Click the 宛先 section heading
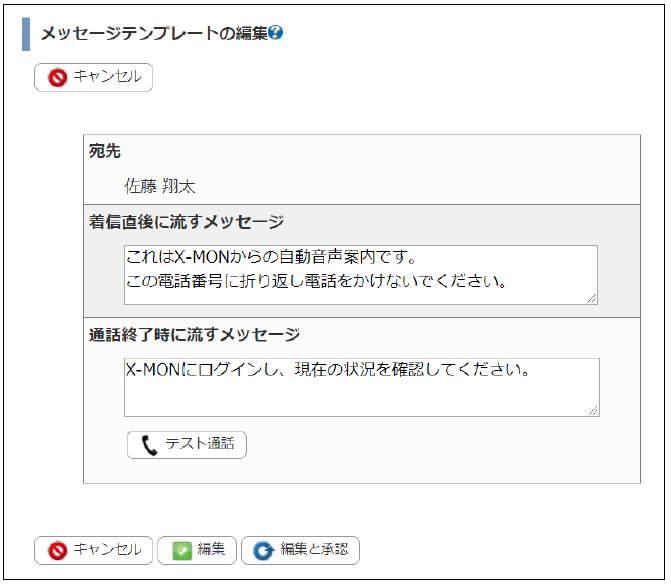This screenshot has height=584, width=671. point(105,151)
